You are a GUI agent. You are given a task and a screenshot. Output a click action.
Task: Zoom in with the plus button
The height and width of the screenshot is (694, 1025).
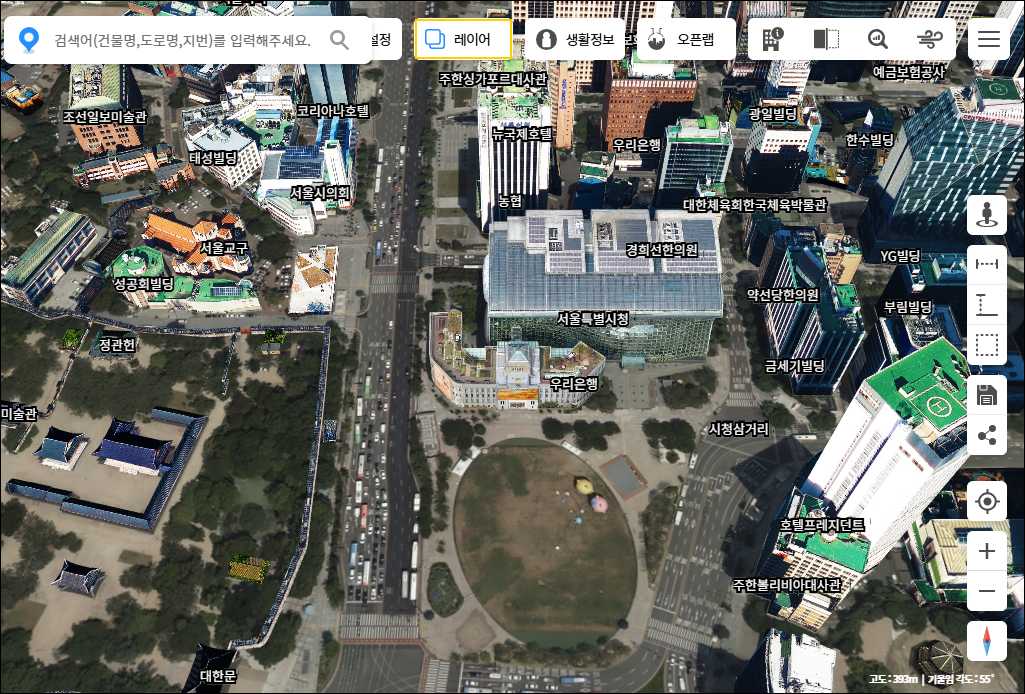click(987, 551)
